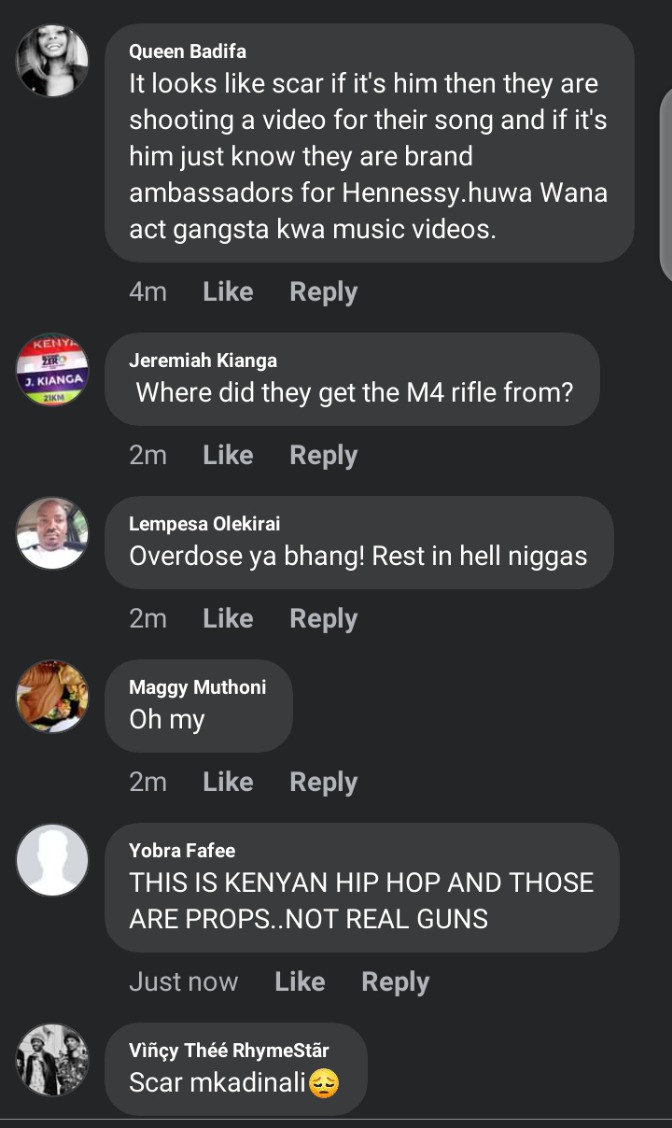Like Jeremiah Kianga's M4 rifle comment
672x1128 pixels.
click(x=228, y=455)
